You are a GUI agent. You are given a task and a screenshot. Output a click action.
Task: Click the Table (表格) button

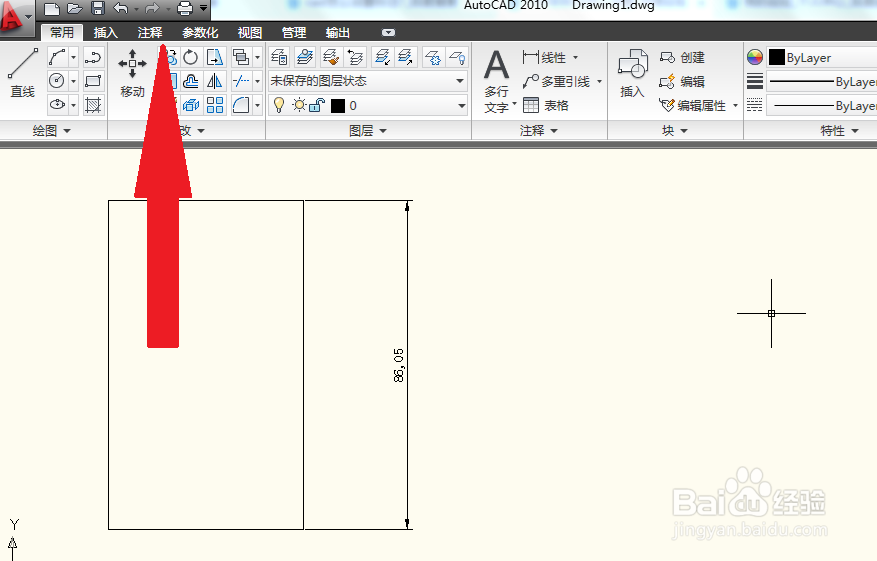[546, 105]
